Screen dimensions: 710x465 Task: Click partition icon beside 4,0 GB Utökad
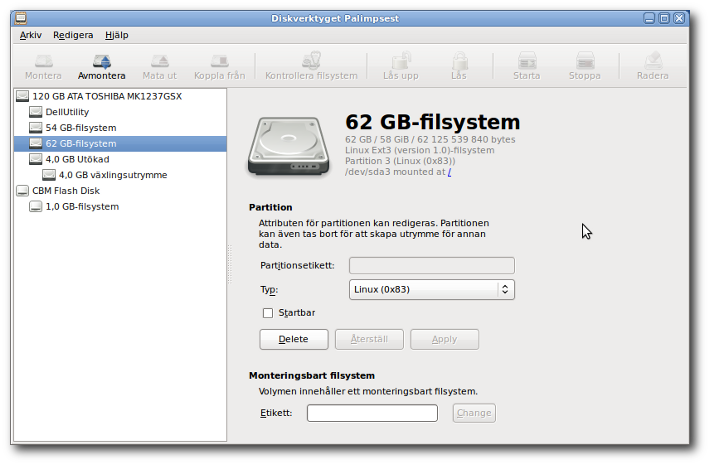tap(35, 159)
